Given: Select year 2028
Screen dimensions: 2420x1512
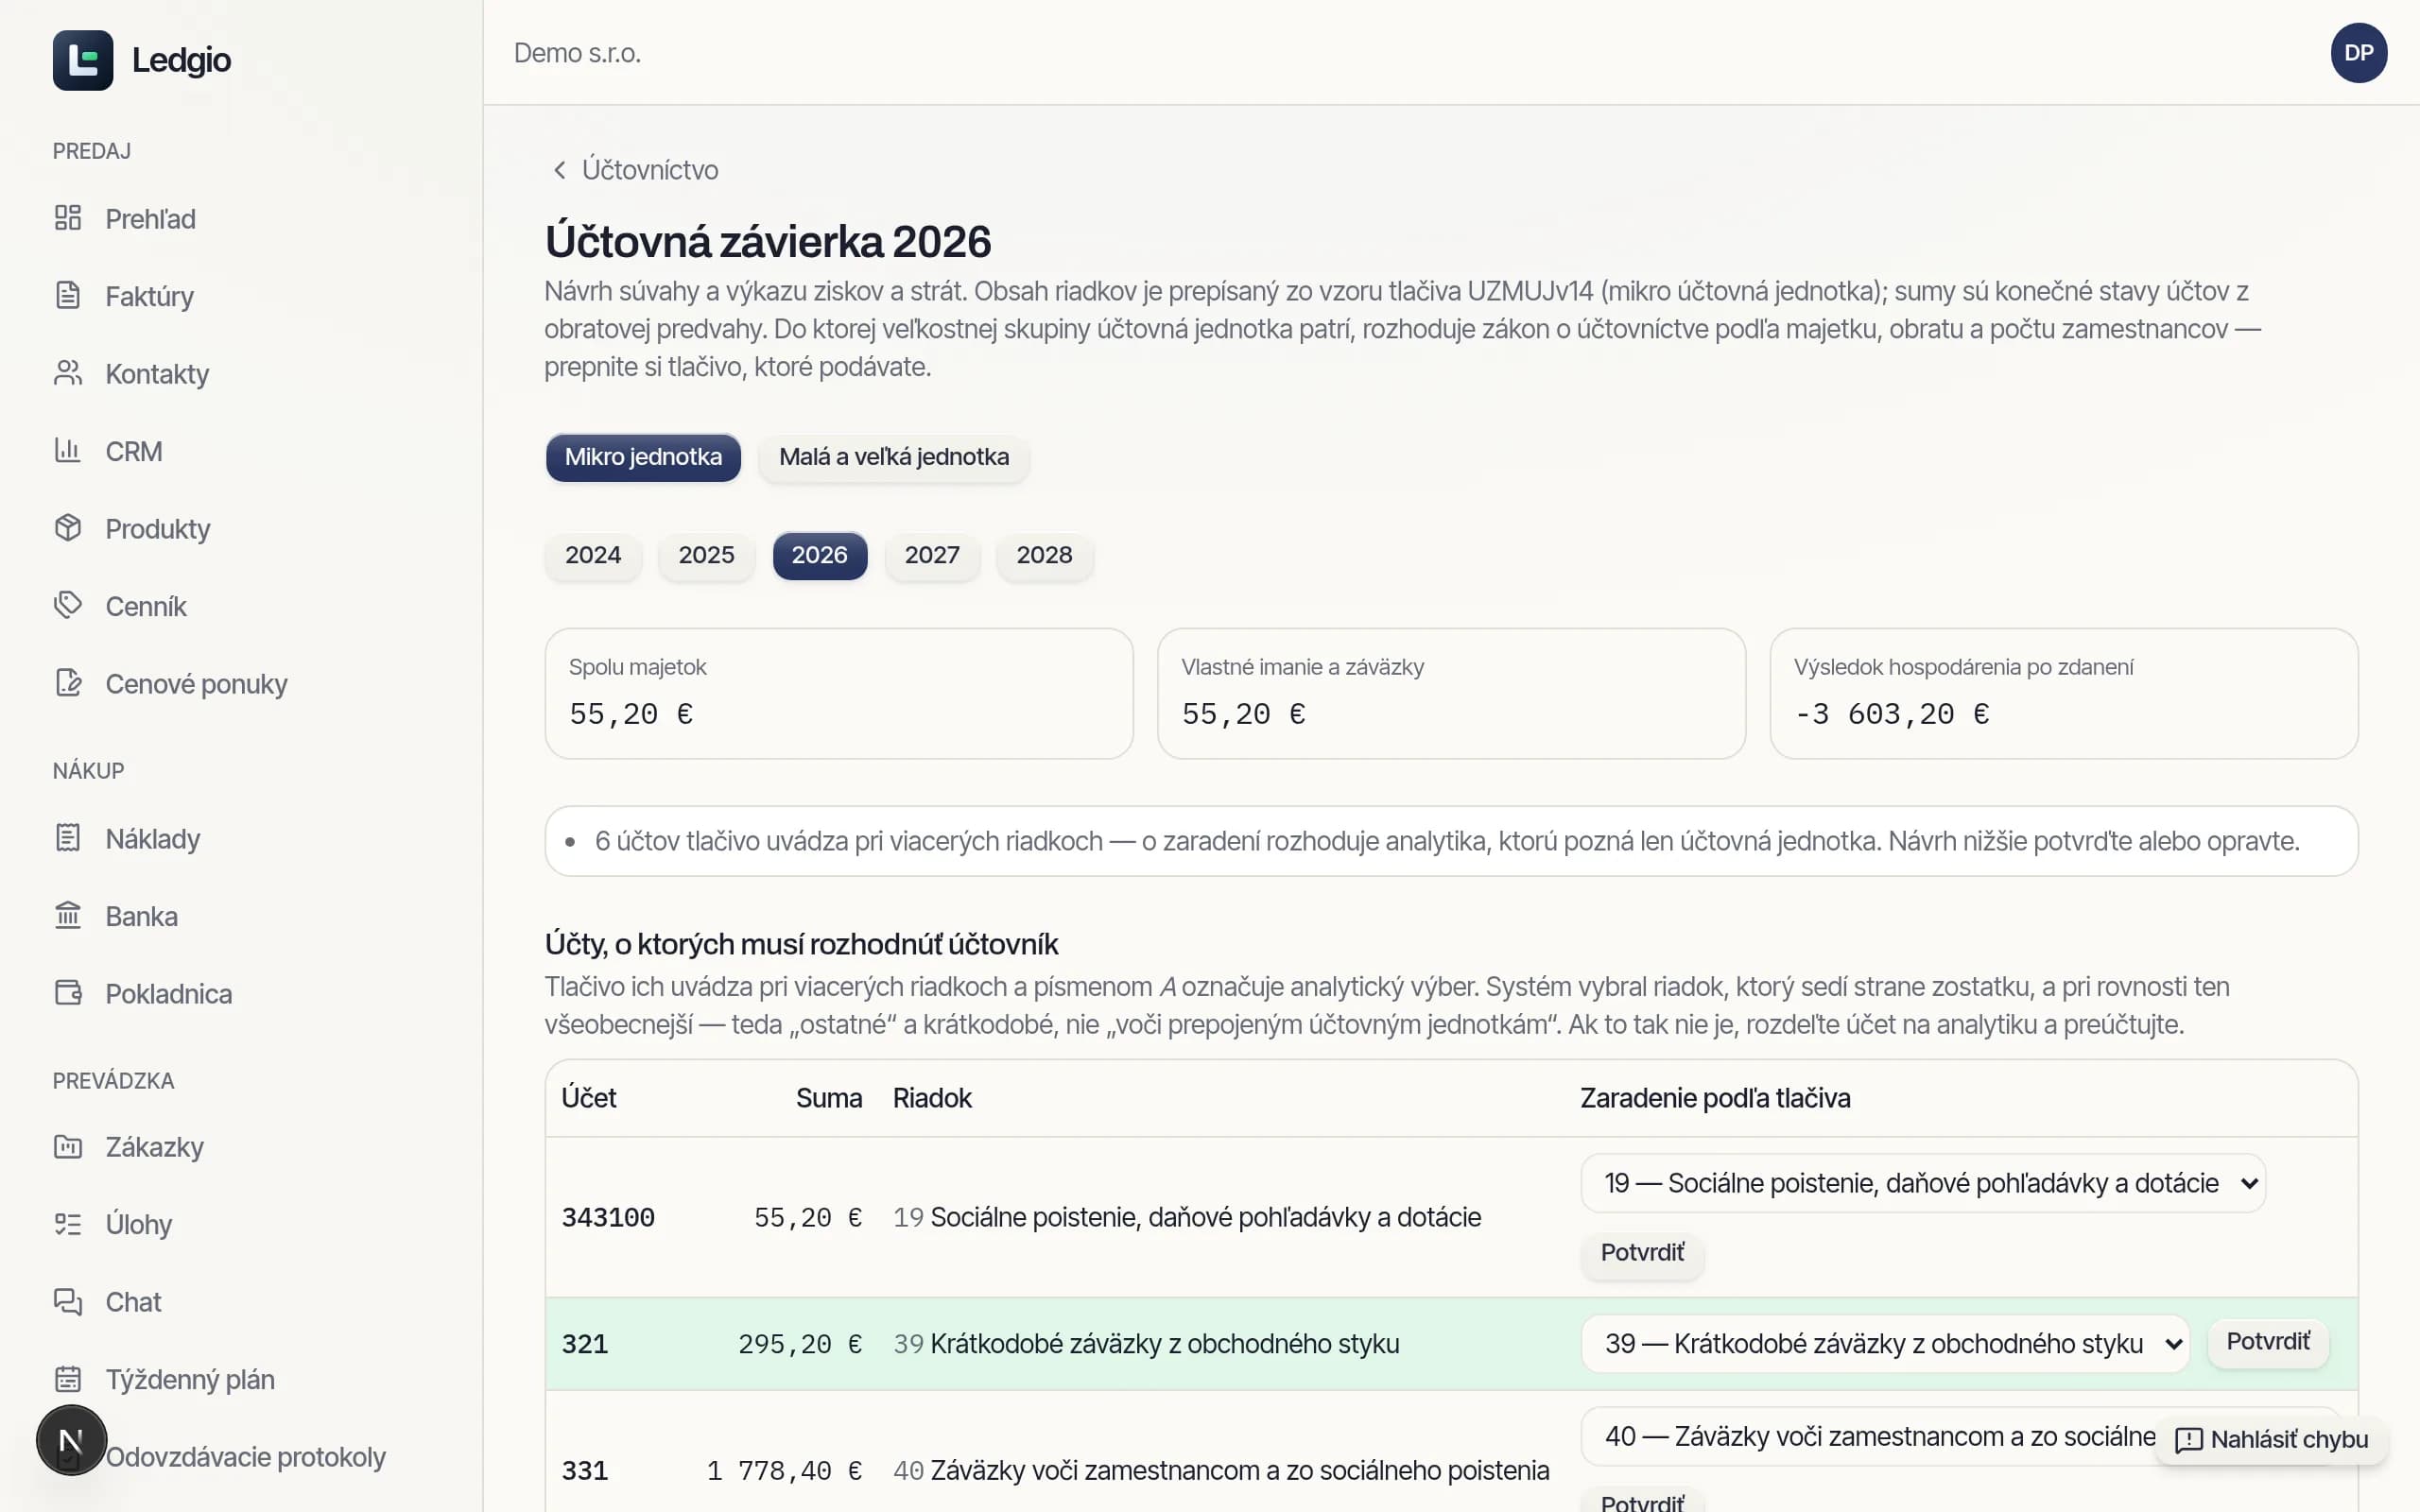Looking at the screenshot, I should (1044, 555).
